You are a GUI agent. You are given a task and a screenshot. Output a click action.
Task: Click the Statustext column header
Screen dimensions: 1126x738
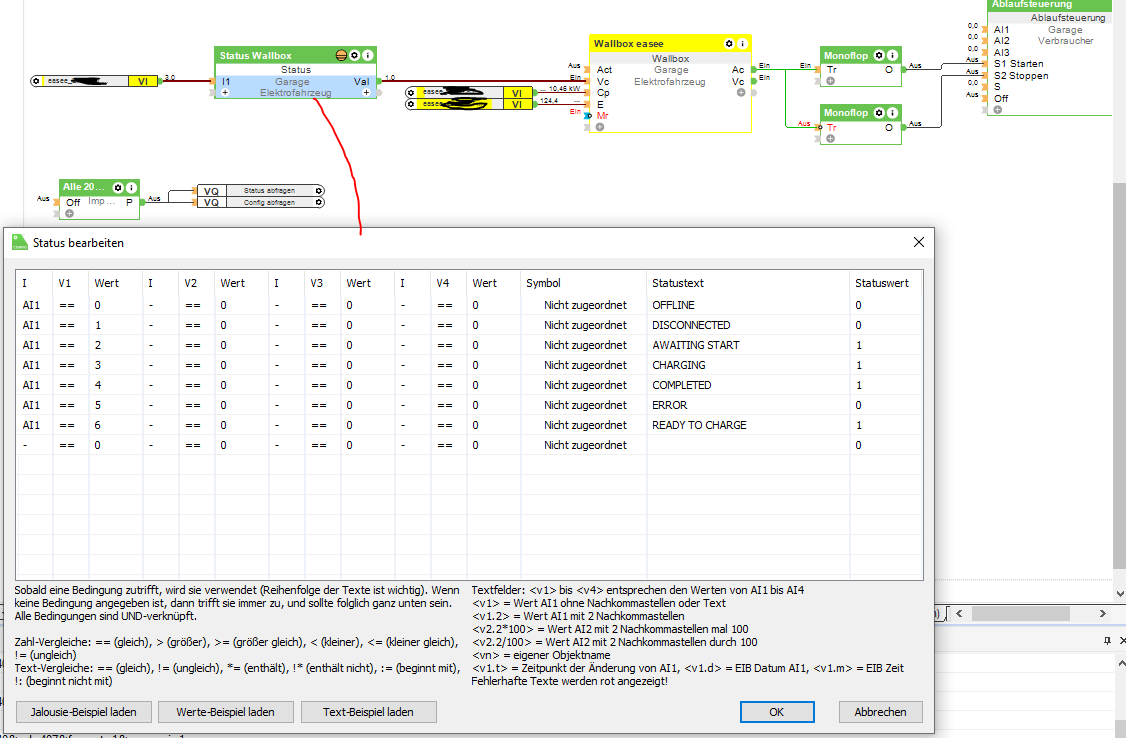tap(677, 283)
